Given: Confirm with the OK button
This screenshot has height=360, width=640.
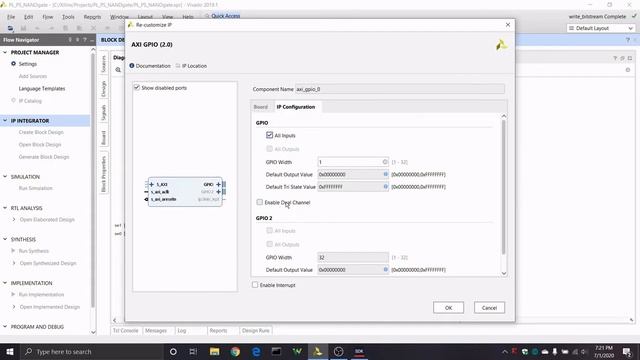Looking at the screenshot, I should [448, 308].
